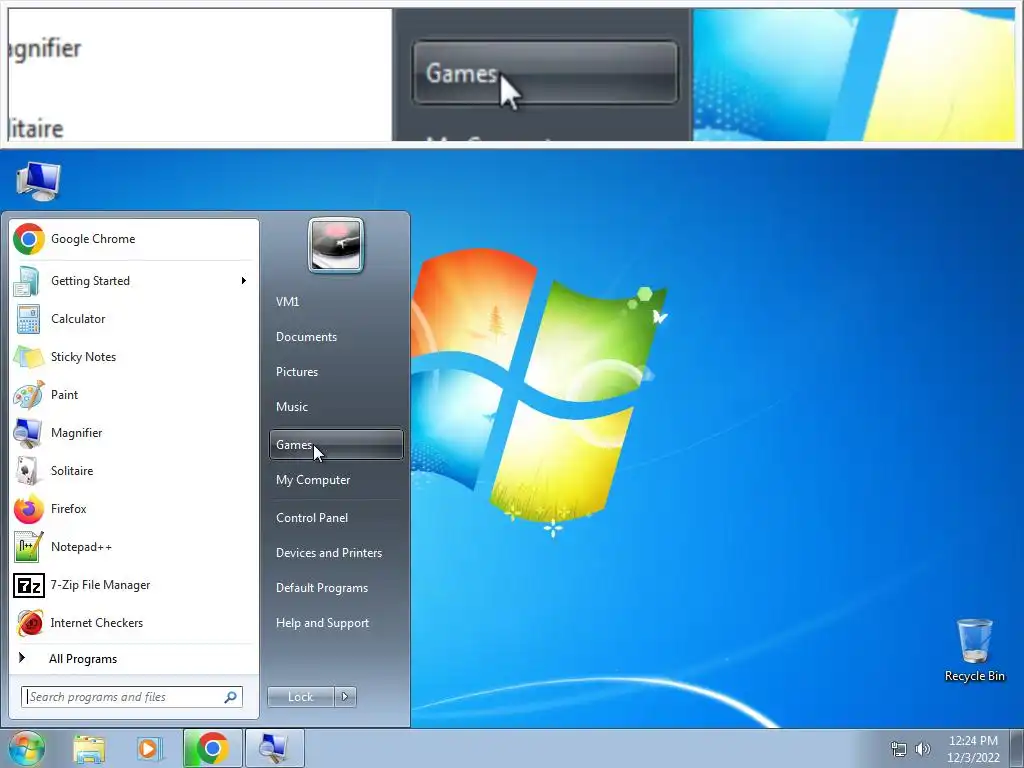Switch to Chrome taskbar button
This screenshot has height=768, width=1024.
click(212, 748)
